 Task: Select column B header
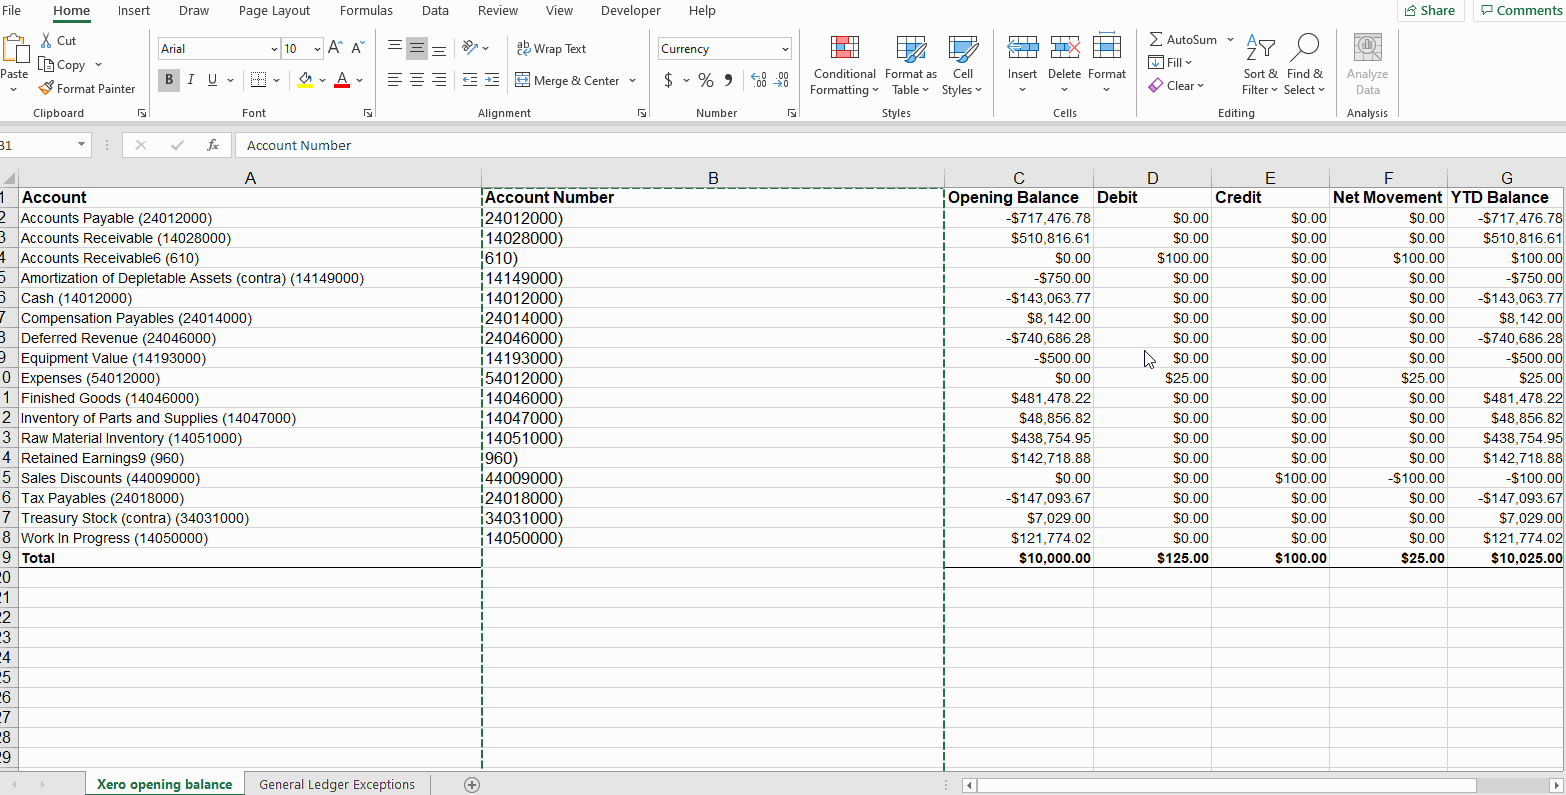point(713,178)
